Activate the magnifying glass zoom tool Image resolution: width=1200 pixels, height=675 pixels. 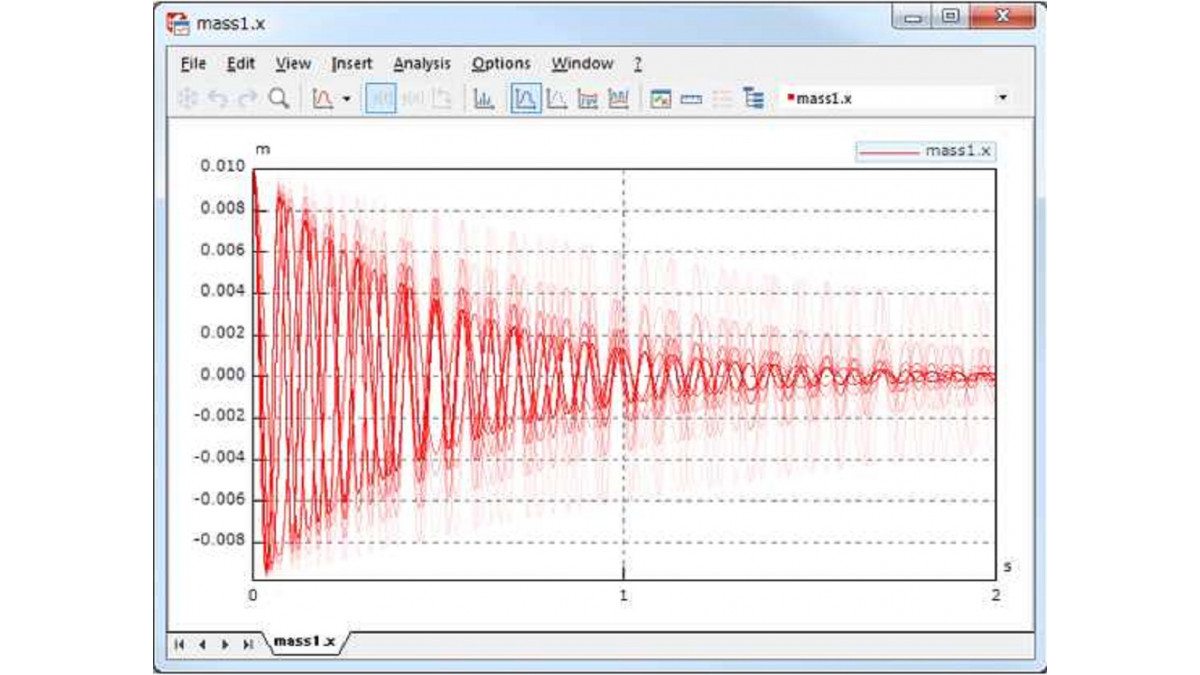pyautogui.click(x=279, y=98)
